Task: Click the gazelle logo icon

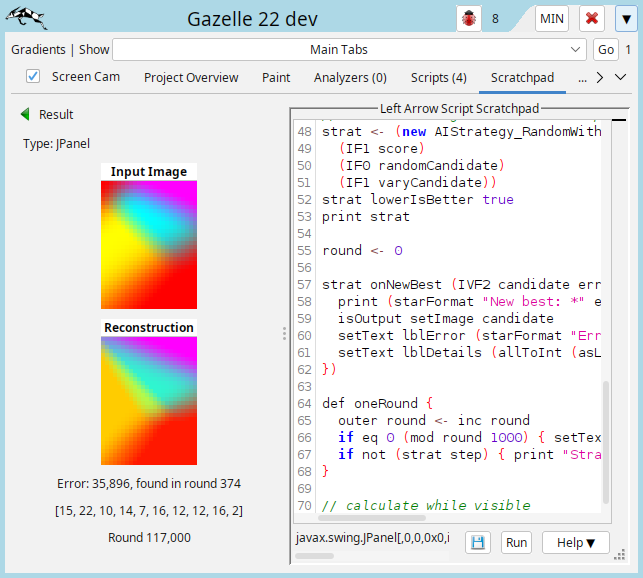Action: (28, 17)
